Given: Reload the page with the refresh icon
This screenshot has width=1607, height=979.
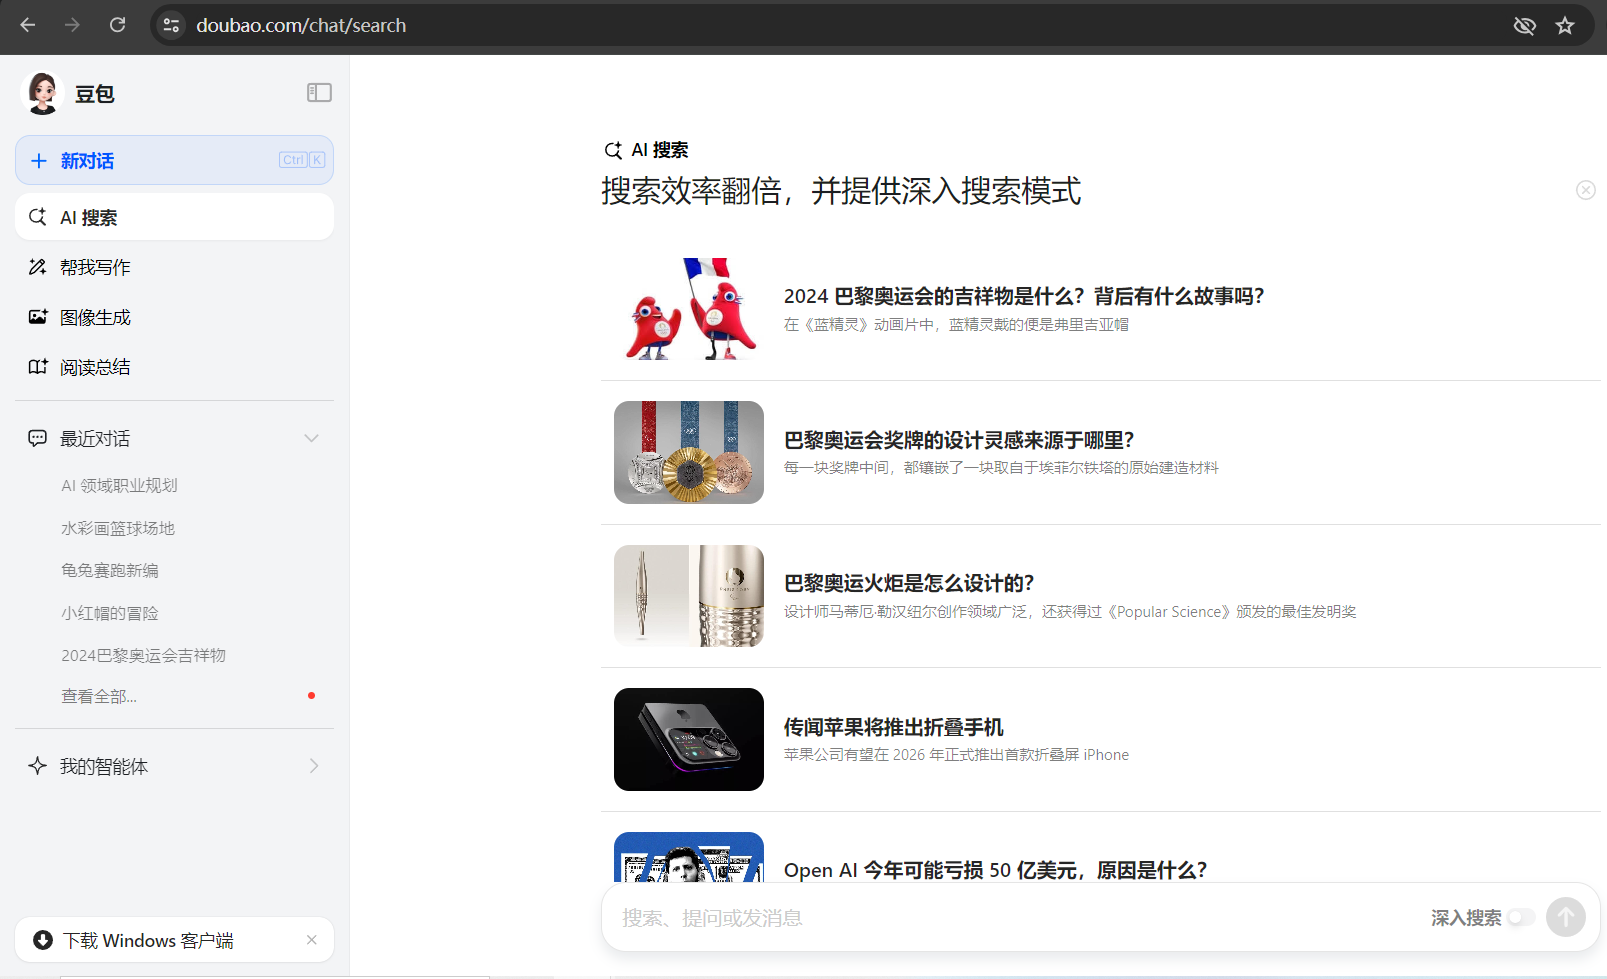Looking at the screenshot, I should 117,25.
